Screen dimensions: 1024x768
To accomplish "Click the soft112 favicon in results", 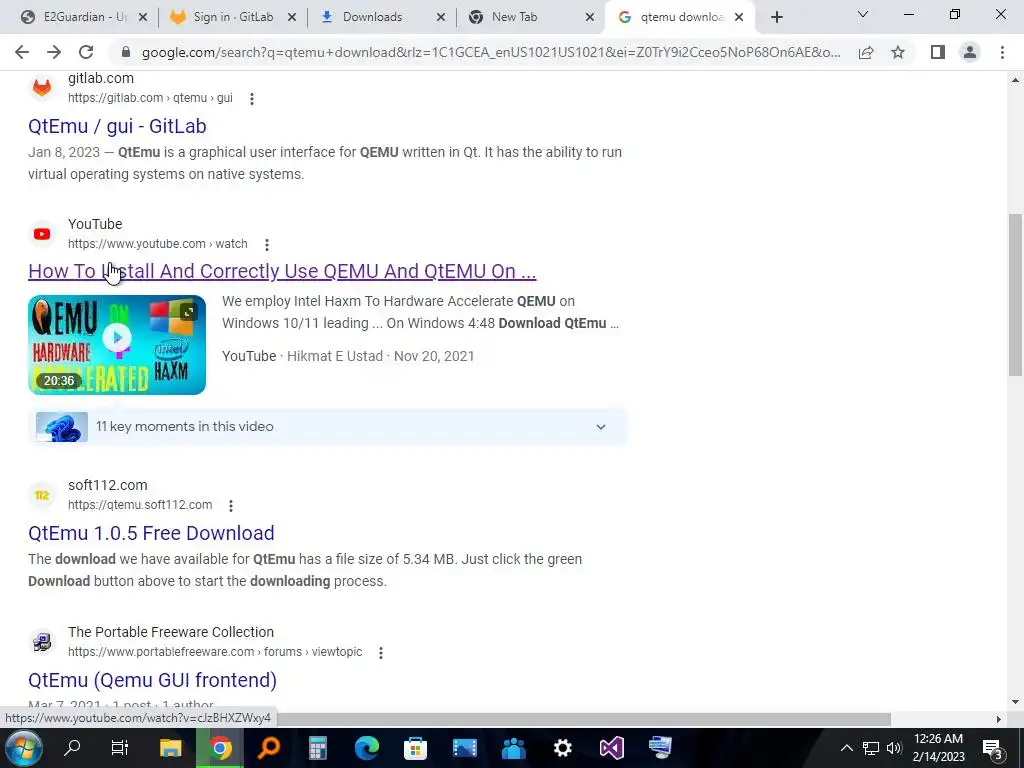I will click(42, 495).
